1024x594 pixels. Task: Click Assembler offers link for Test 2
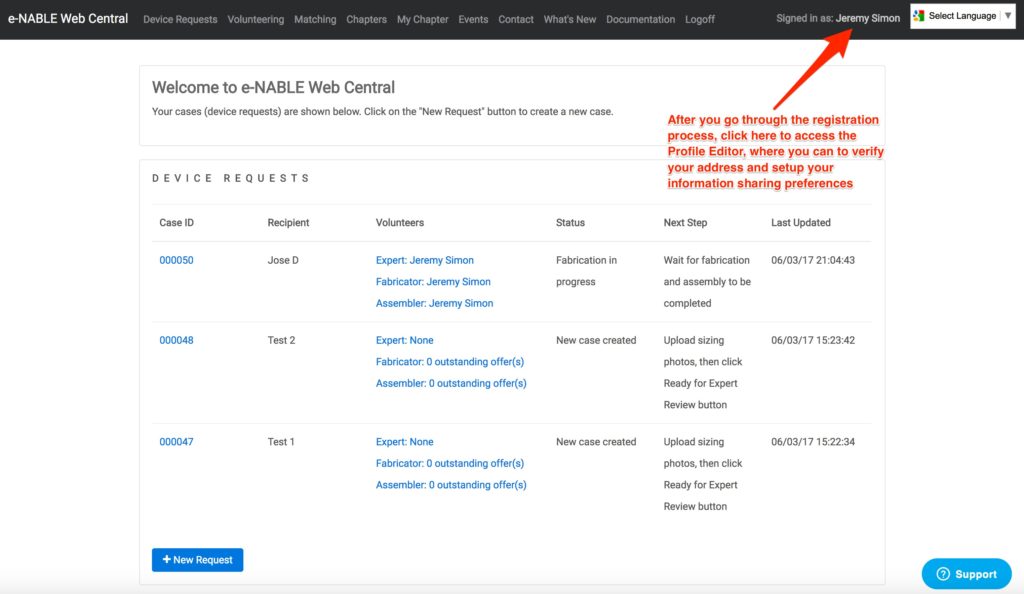click(x=451, y=383)
